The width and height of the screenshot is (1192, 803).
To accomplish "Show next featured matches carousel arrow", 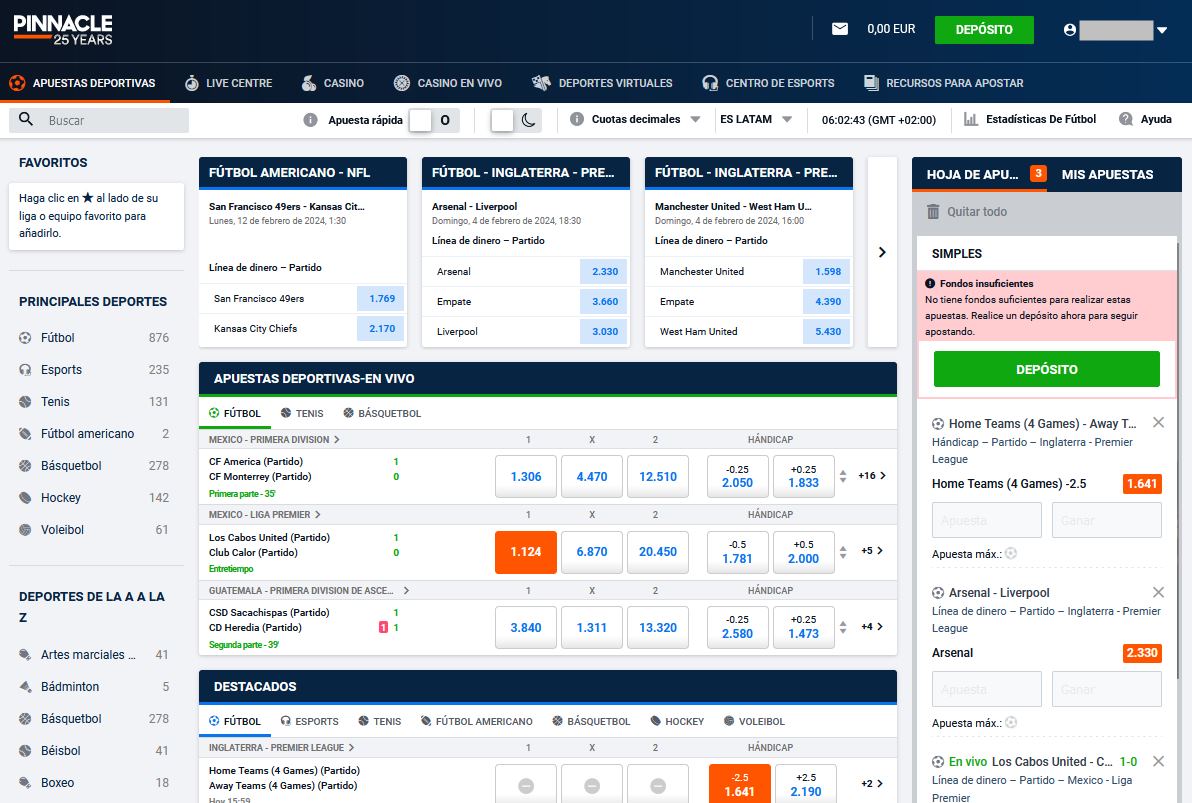I will pos(882,252).
